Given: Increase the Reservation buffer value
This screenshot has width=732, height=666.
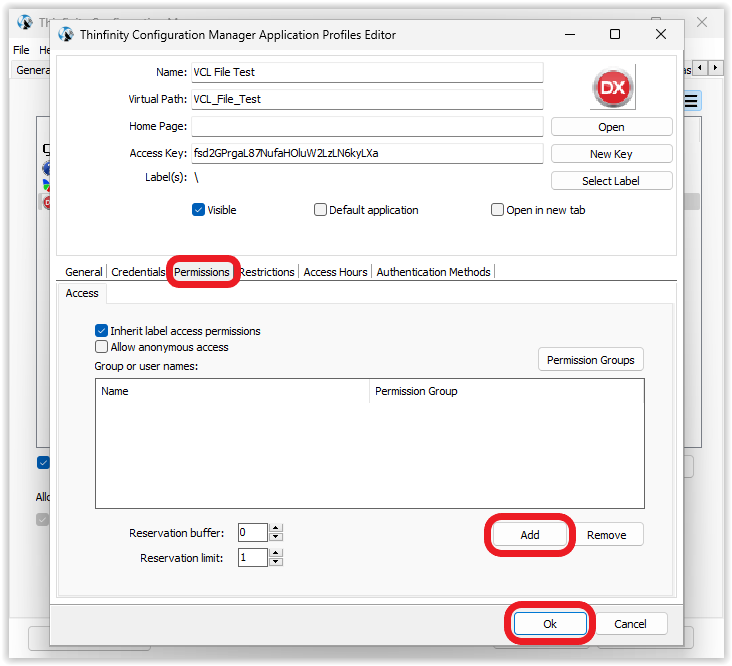Looking at the screenshot, I should [276, 528].
